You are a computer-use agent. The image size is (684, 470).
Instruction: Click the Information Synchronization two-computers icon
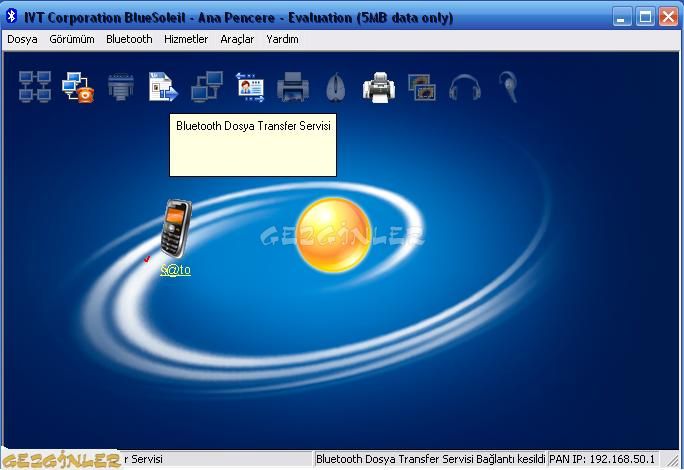[x=207, y=87]
